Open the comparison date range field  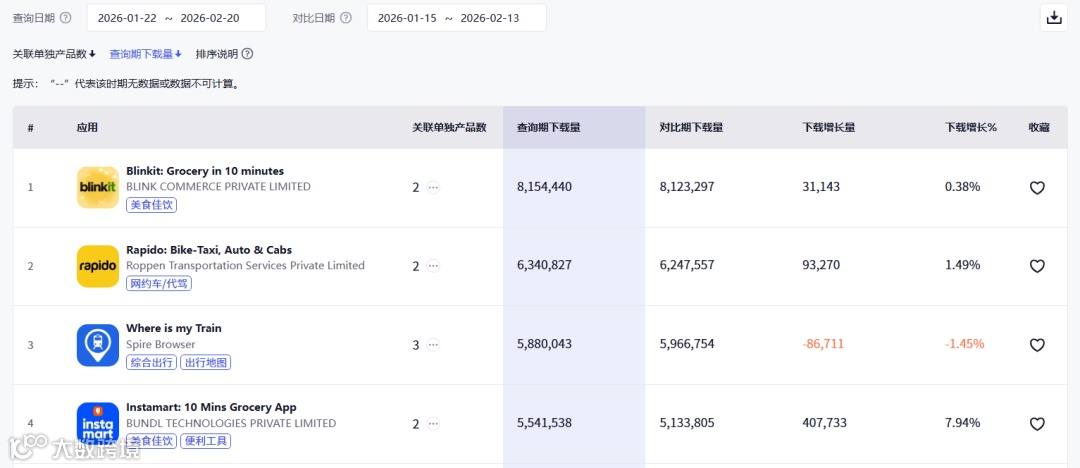[456, 18]
